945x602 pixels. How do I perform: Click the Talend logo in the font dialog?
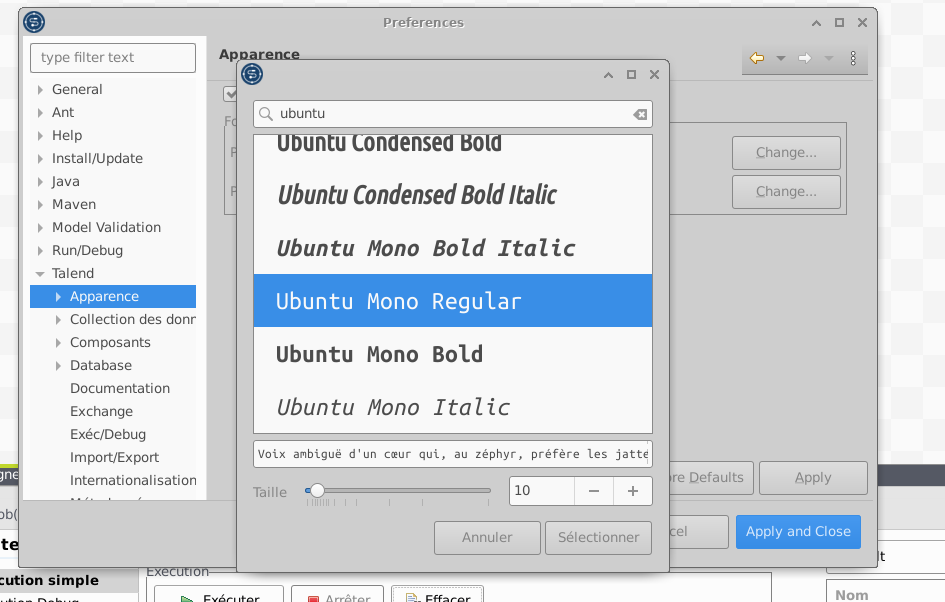pyautogui.click(x=252, y=74)
